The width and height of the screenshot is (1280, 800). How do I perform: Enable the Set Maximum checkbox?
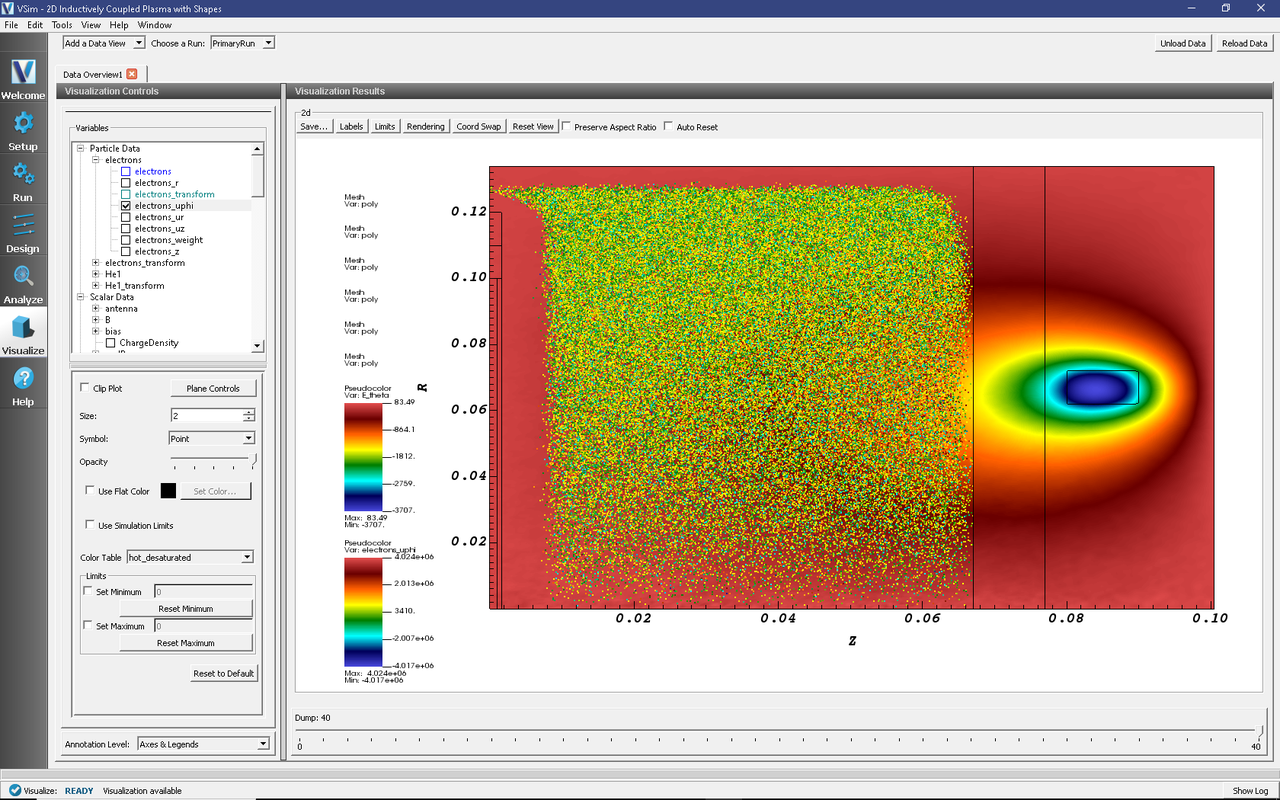[88, 626]
